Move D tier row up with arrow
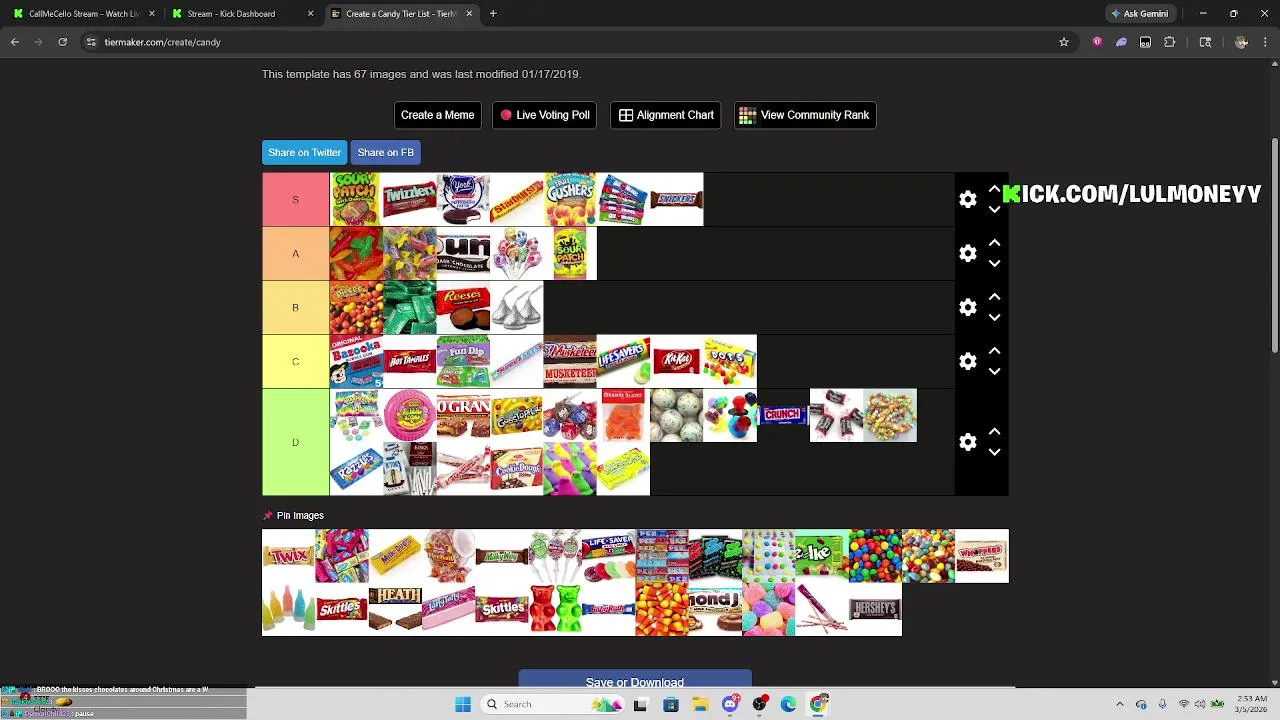Viewport: 1280px width, 720px height. point(994,432)
